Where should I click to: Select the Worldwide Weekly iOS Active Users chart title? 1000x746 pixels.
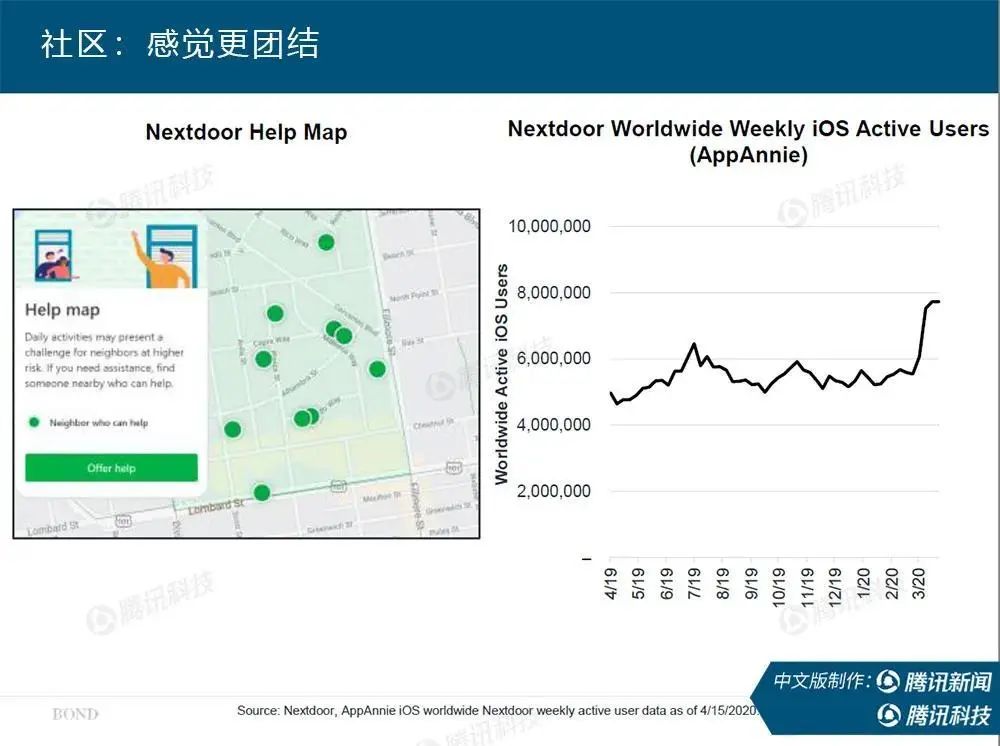pyautogui.click(x=747, y=142)
